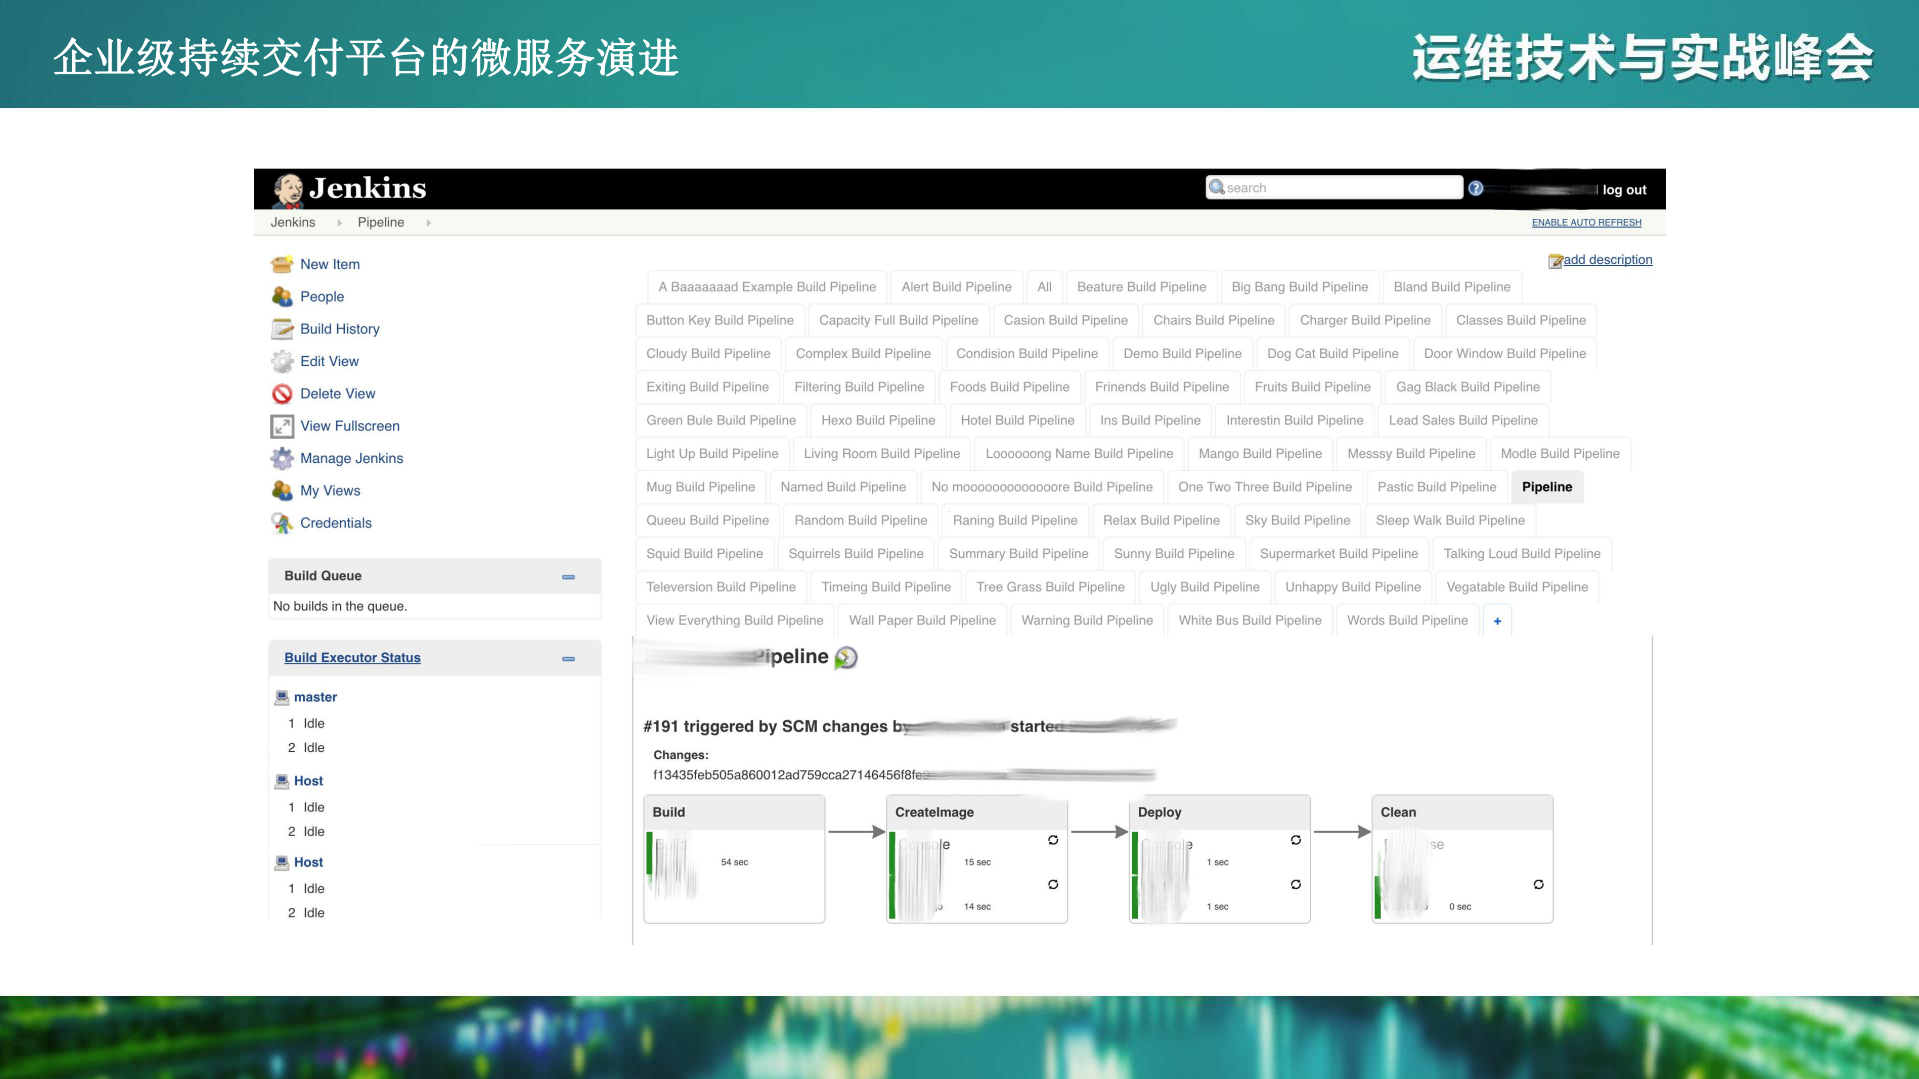This screenshot has height=1079, width=1919.
Task: Click inside the search field
Action: [1330, 187]
